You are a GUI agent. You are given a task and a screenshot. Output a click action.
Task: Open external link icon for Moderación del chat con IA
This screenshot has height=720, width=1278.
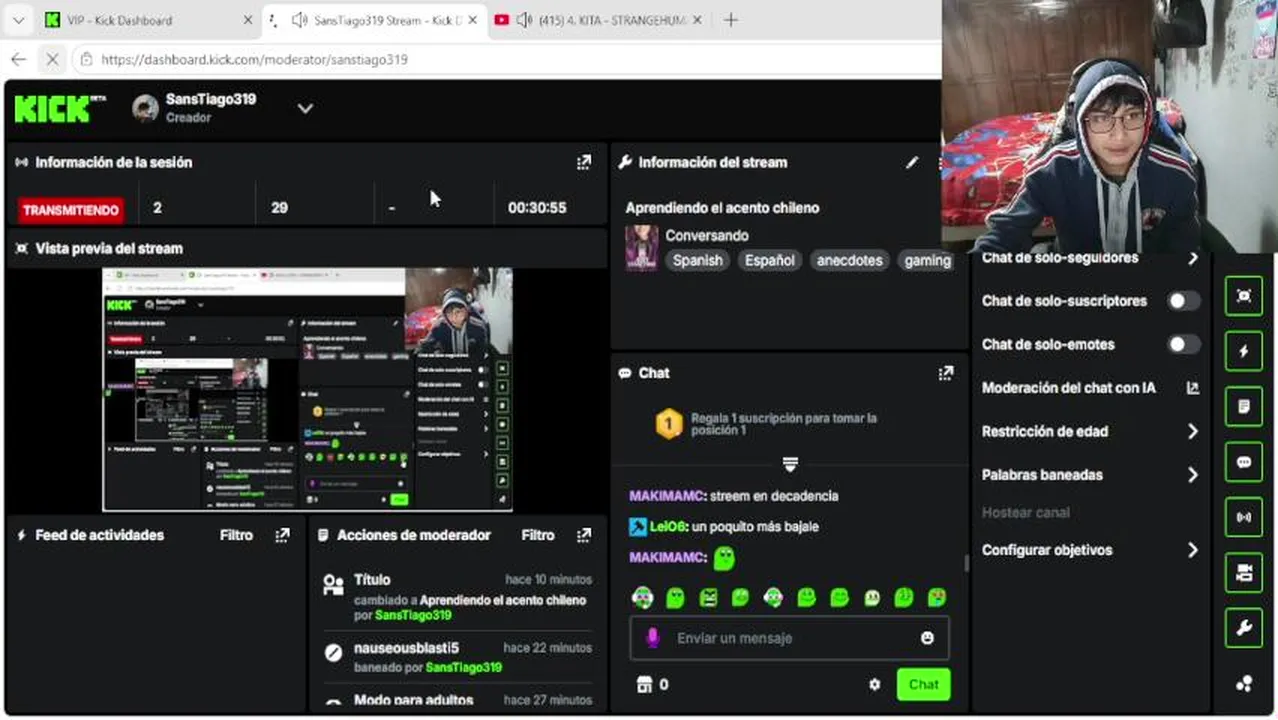[1192, 388]
